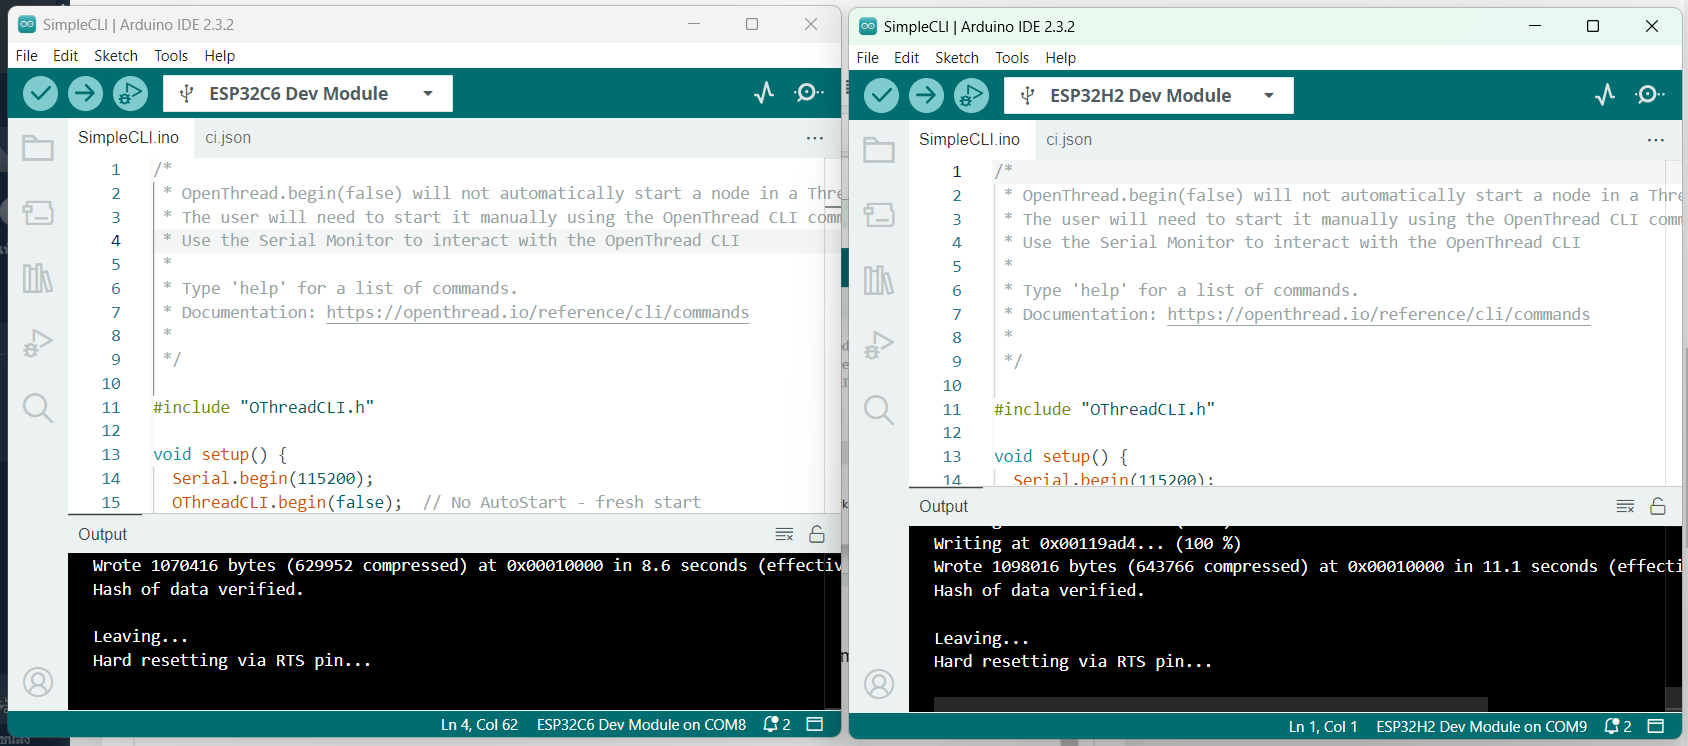Open Serial Monitor in ESP32H2 window
1688x746 pixels.
coord(1649,95)
